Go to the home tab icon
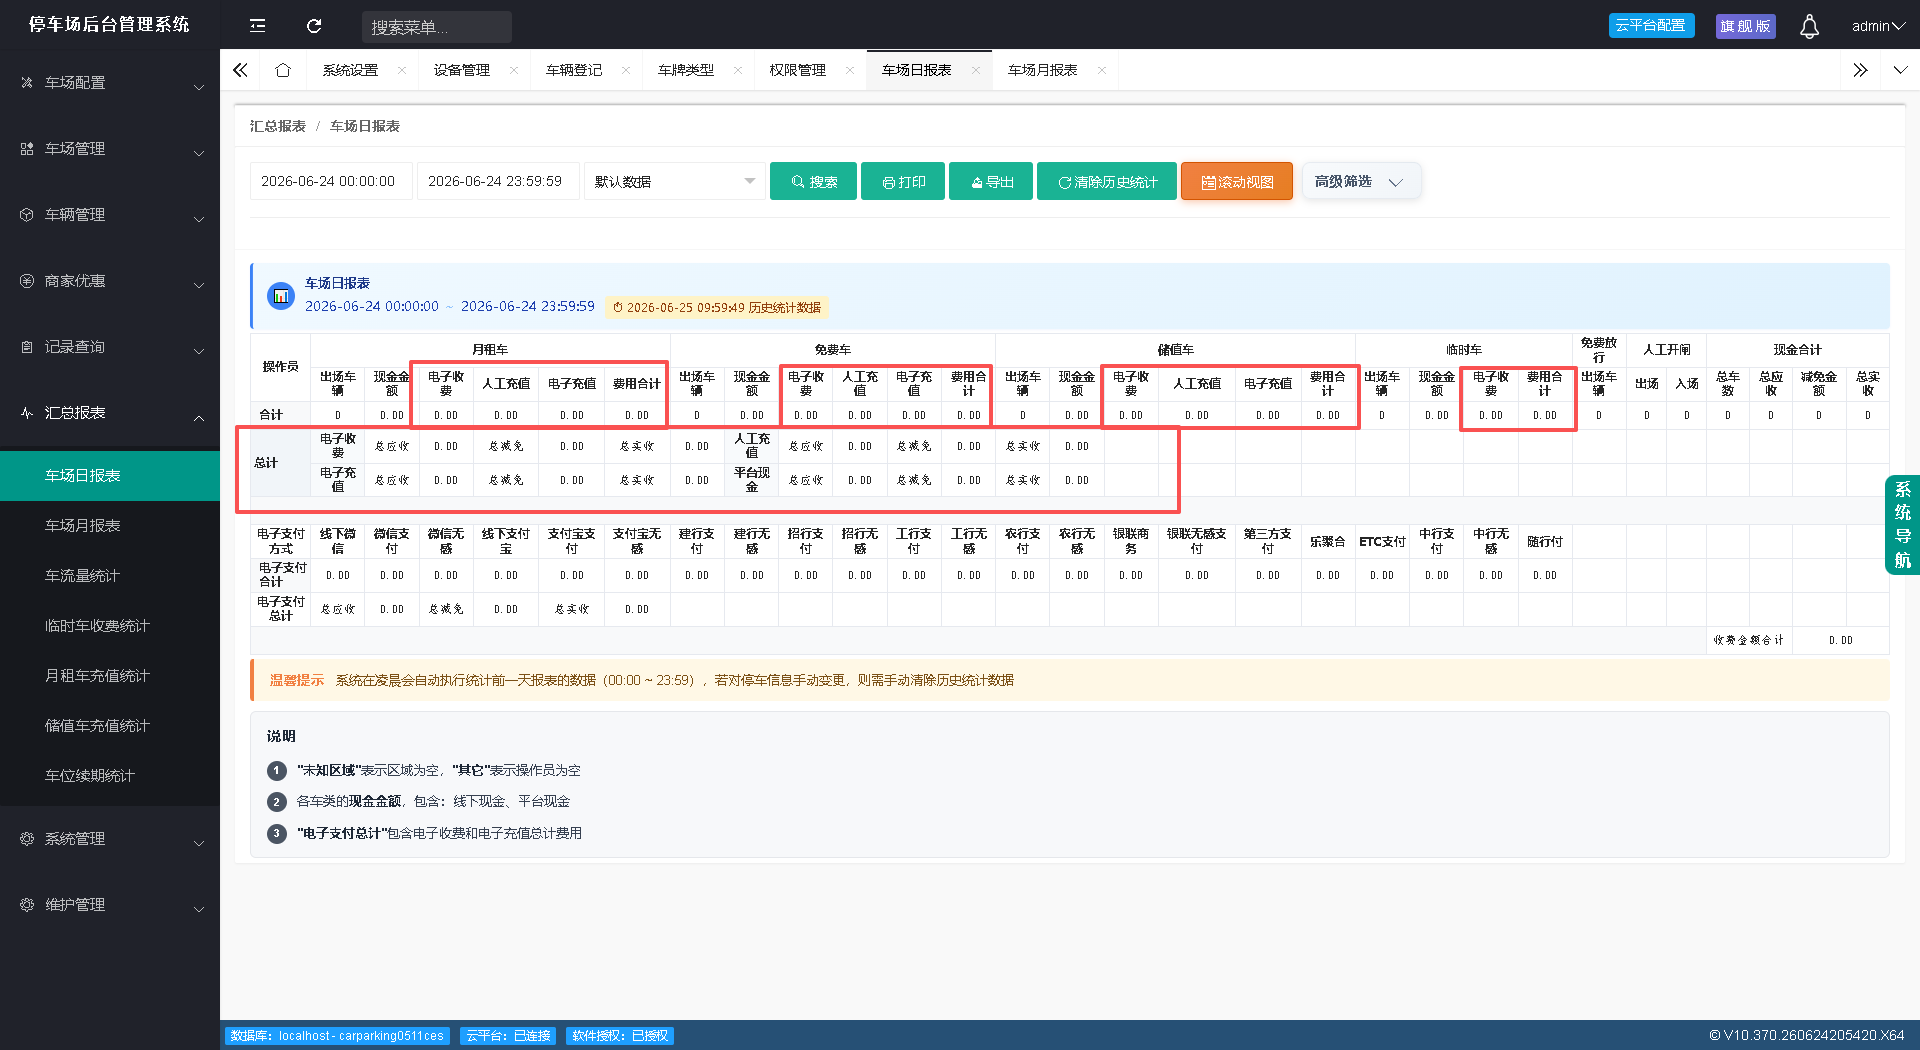 click(283, 70)
